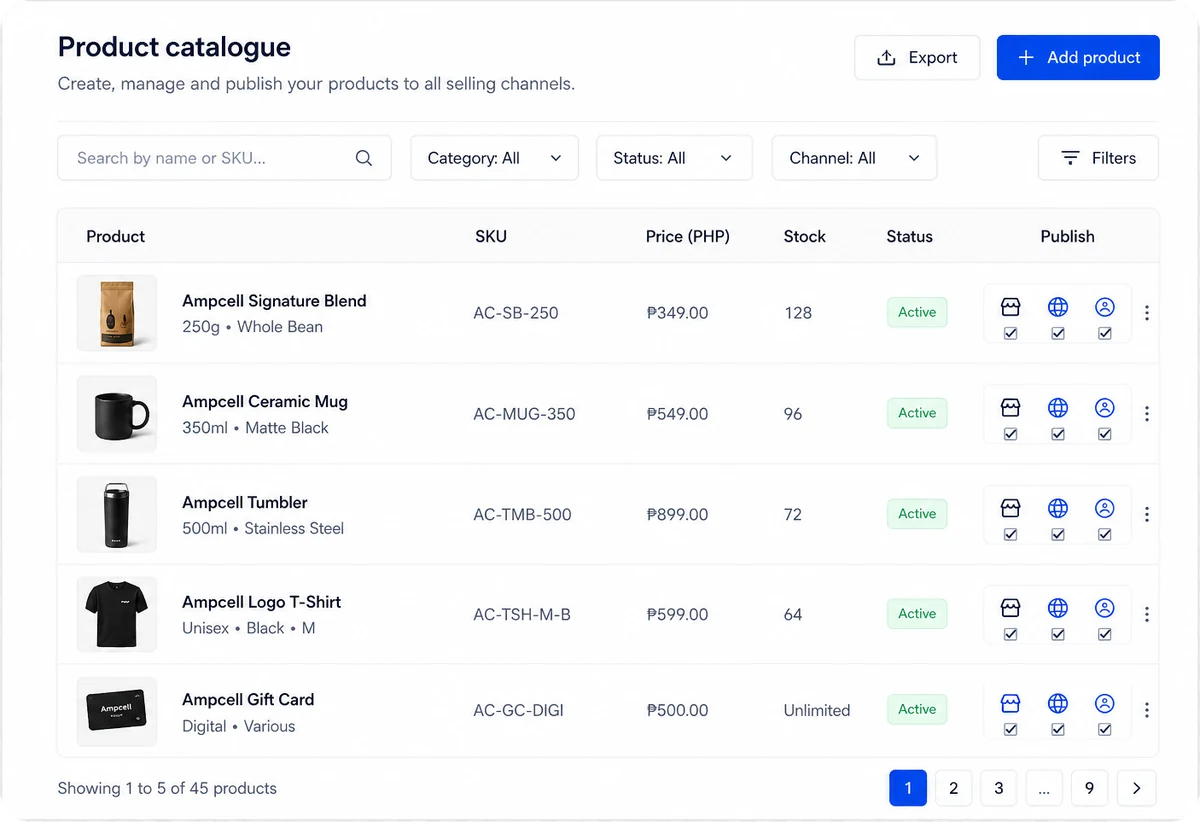The image size is (1200, 822).
Task: Click the globe icon for Ampcell Signature Blend
Action: [1058, 307]
